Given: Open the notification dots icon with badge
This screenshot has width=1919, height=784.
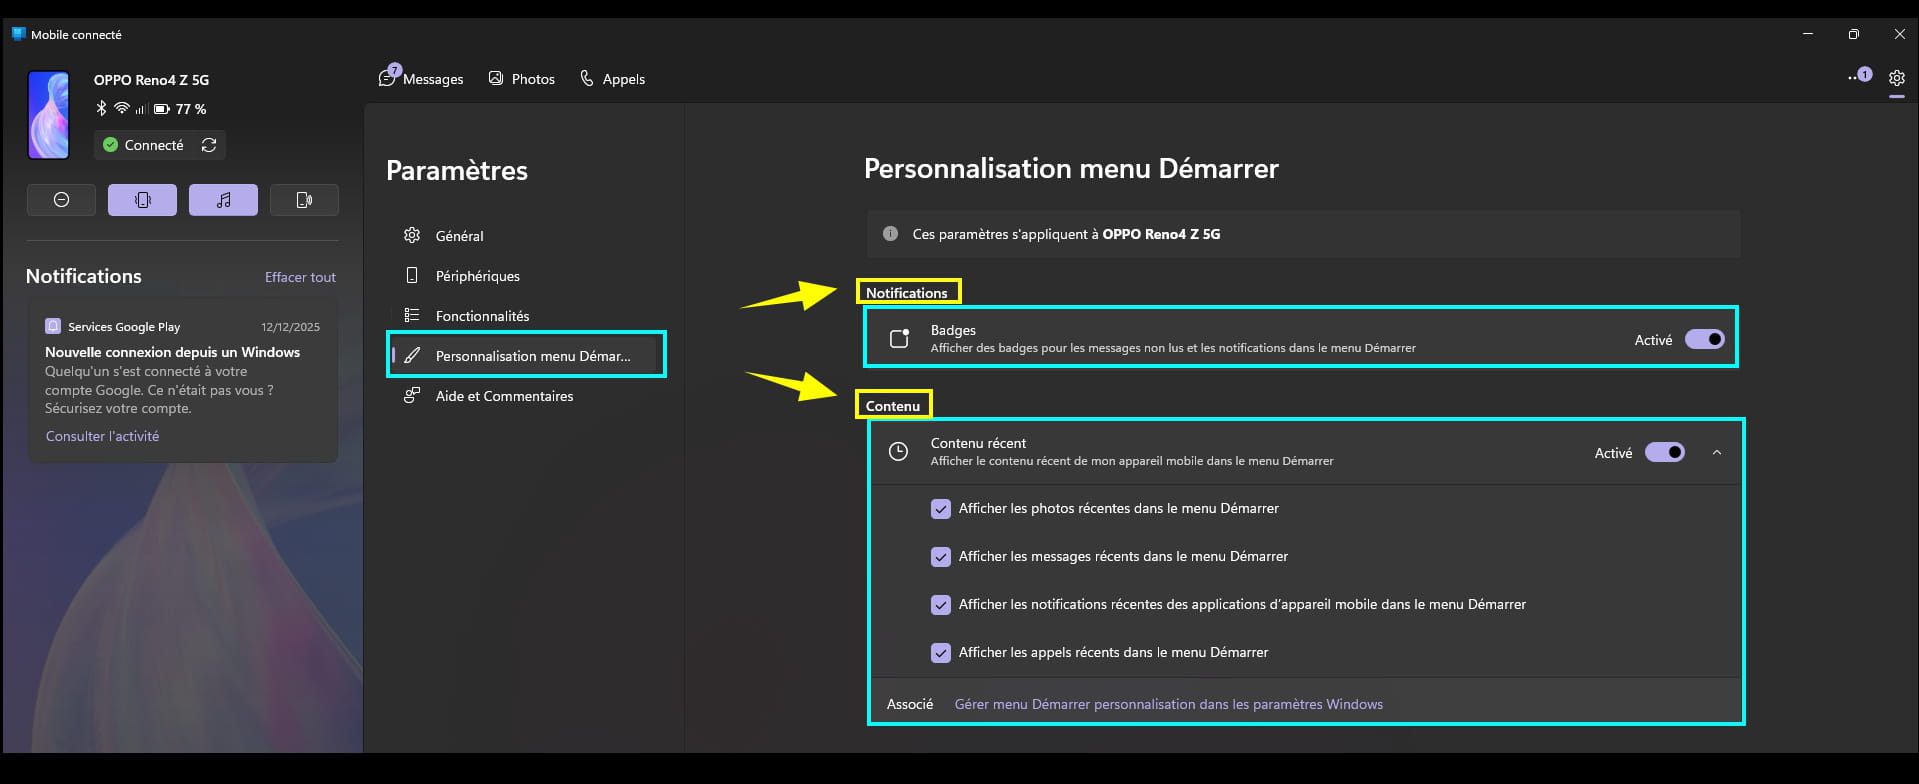Looking at the screenshot, I should pyautogui.click(x=1858, y=77).
